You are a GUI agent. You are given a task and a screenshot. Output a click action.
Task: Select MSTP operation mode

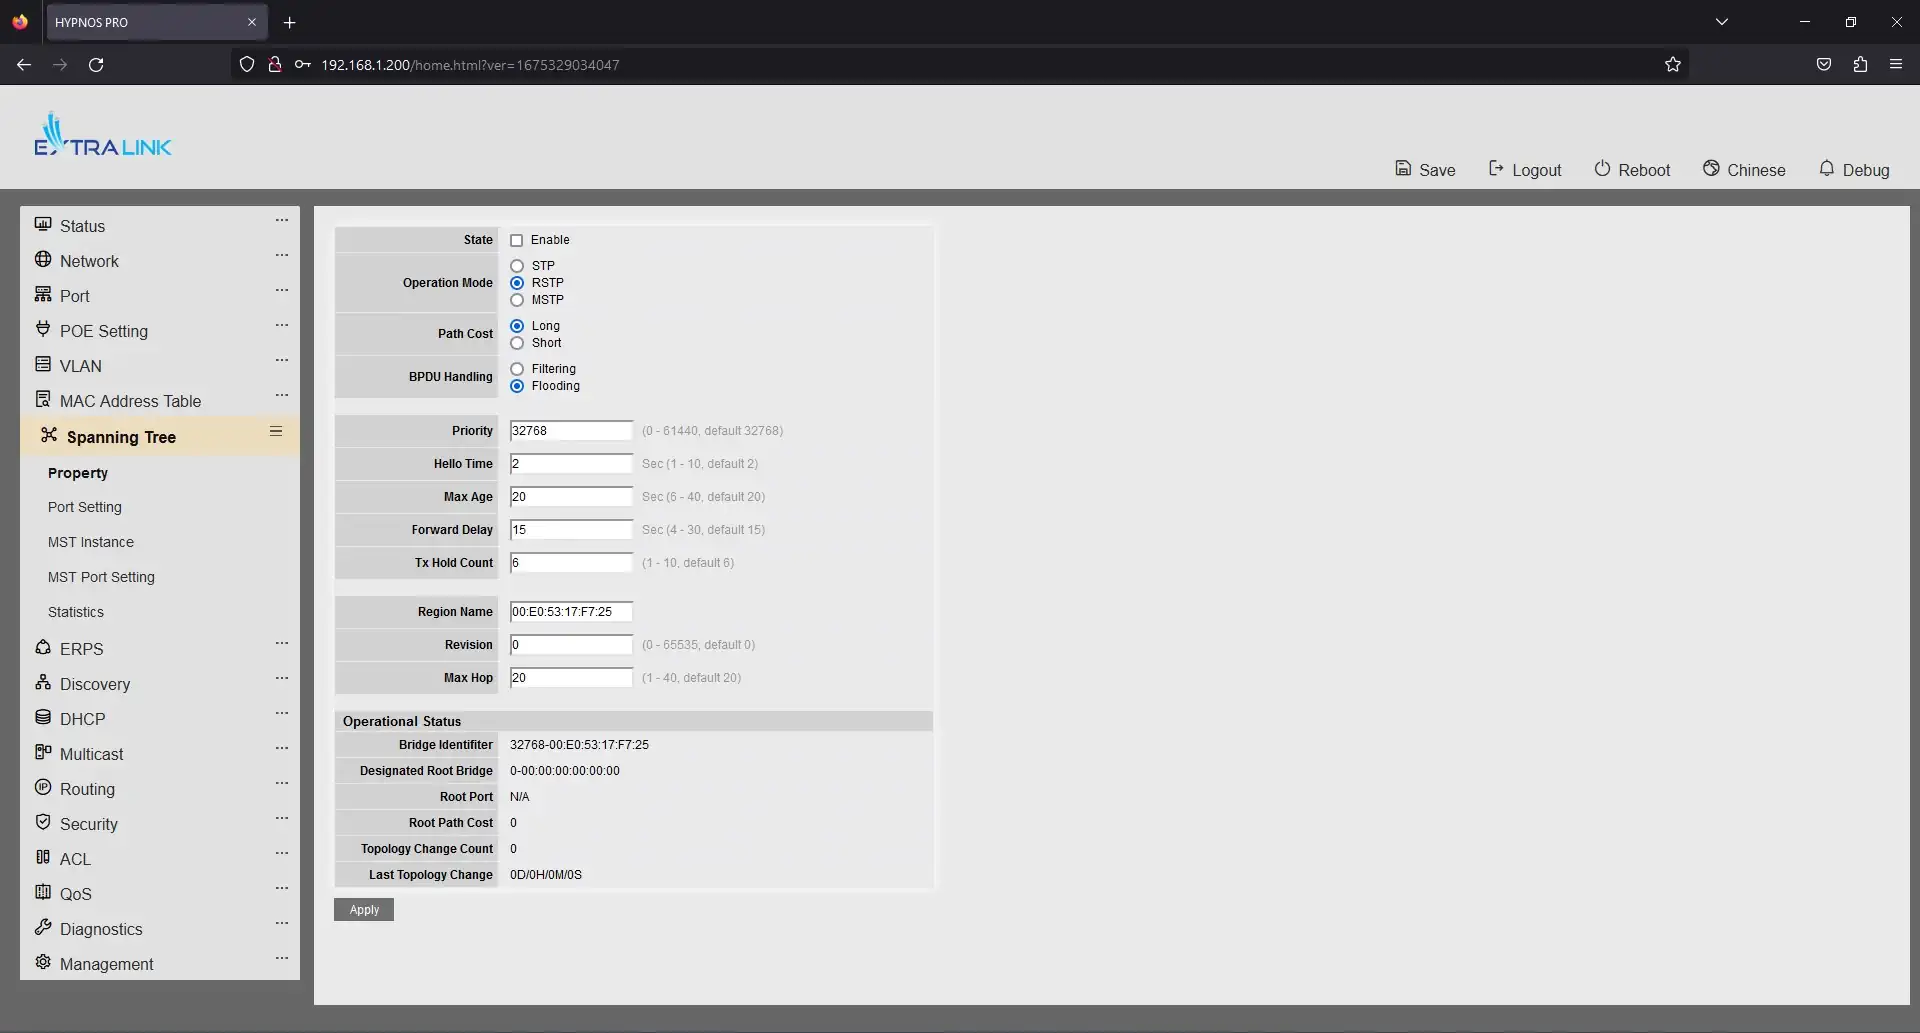[517, 300]
